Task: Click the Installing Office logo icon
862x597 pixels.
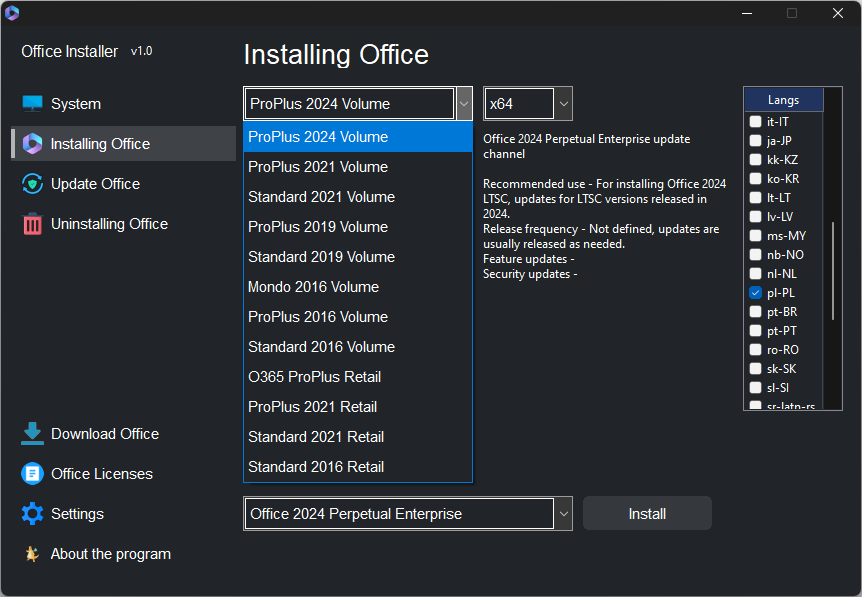Action: click(x=32, y=143)
